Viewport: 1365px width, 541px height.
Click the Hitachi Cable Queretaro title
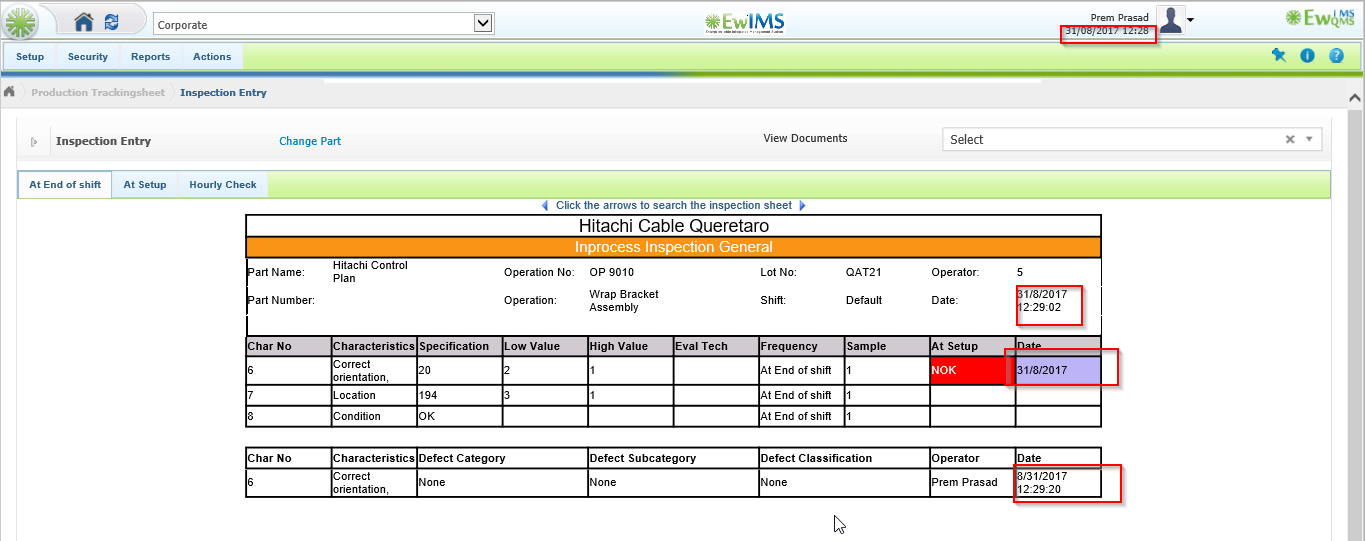pos(674,226)
